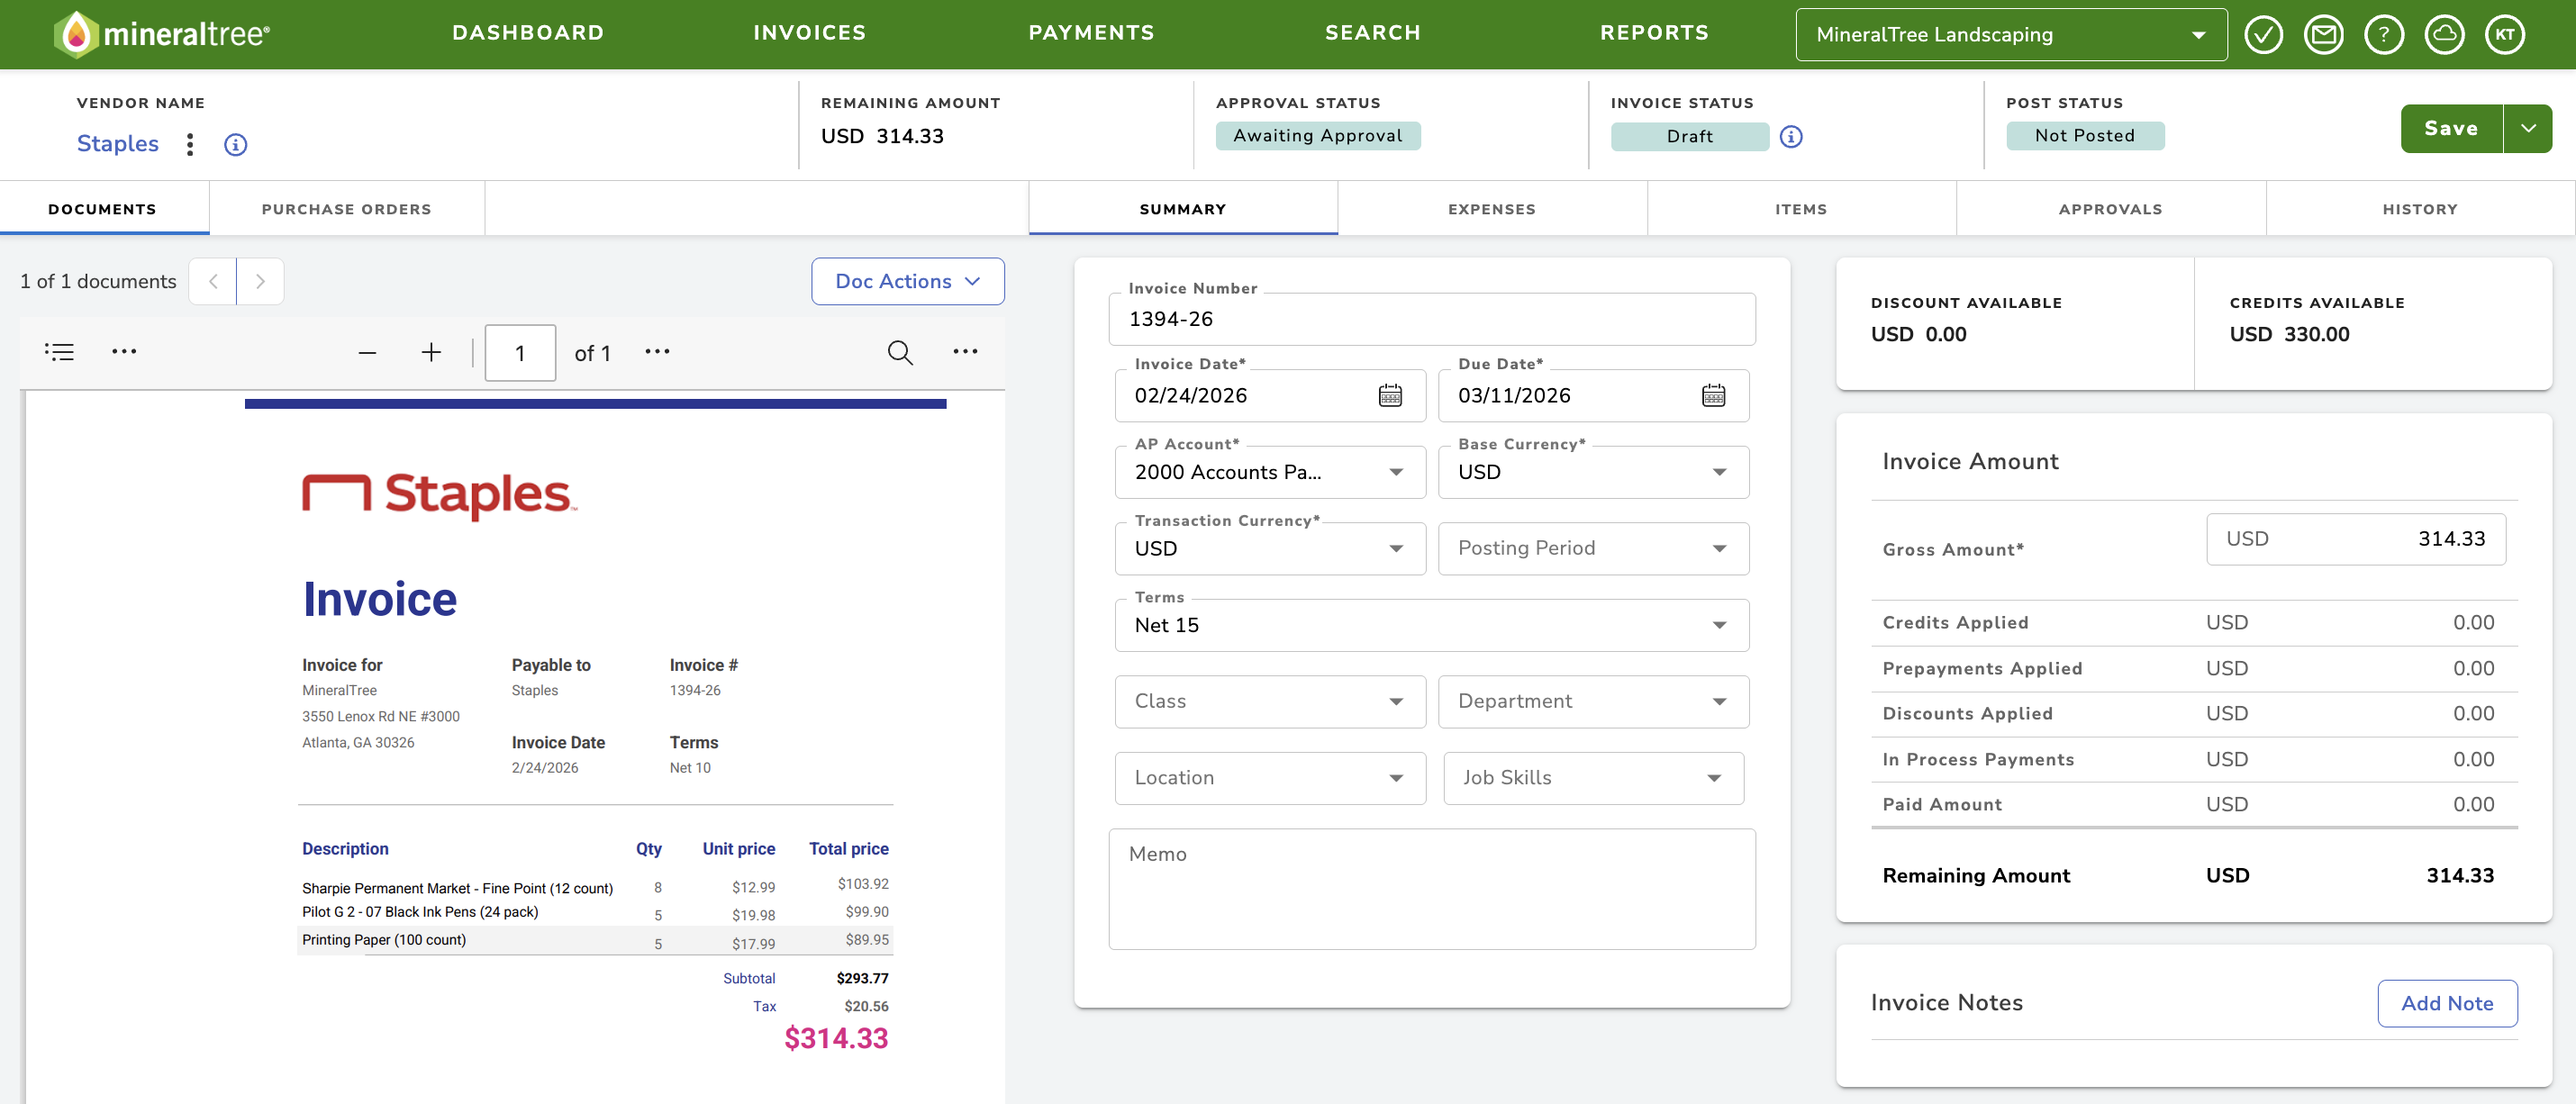Switch to the Expenses tab

1492,209
